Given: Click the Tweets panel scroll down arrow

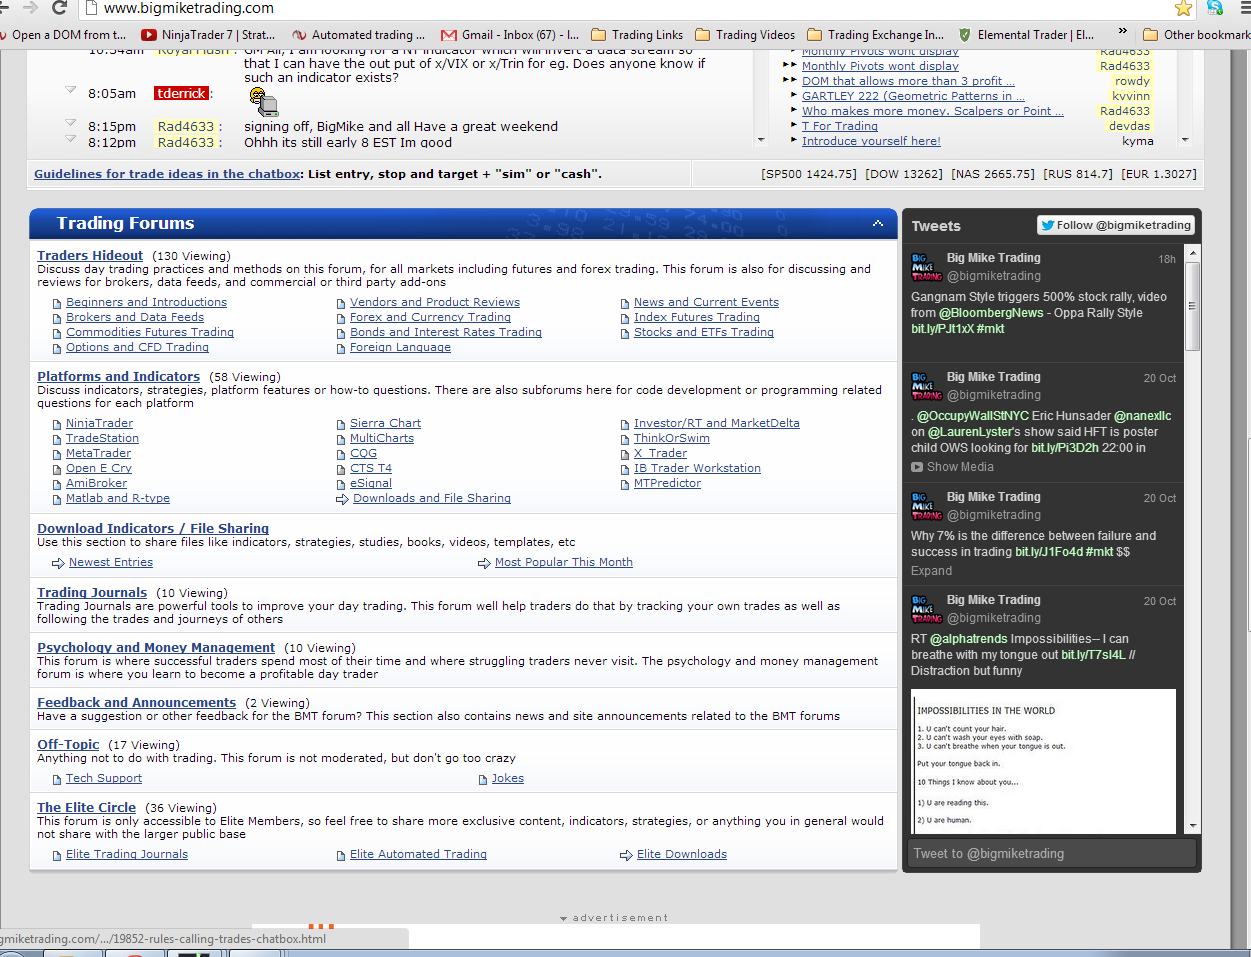Looking at the screenshot, I should pyautogui.click(x=1192, y=825).
